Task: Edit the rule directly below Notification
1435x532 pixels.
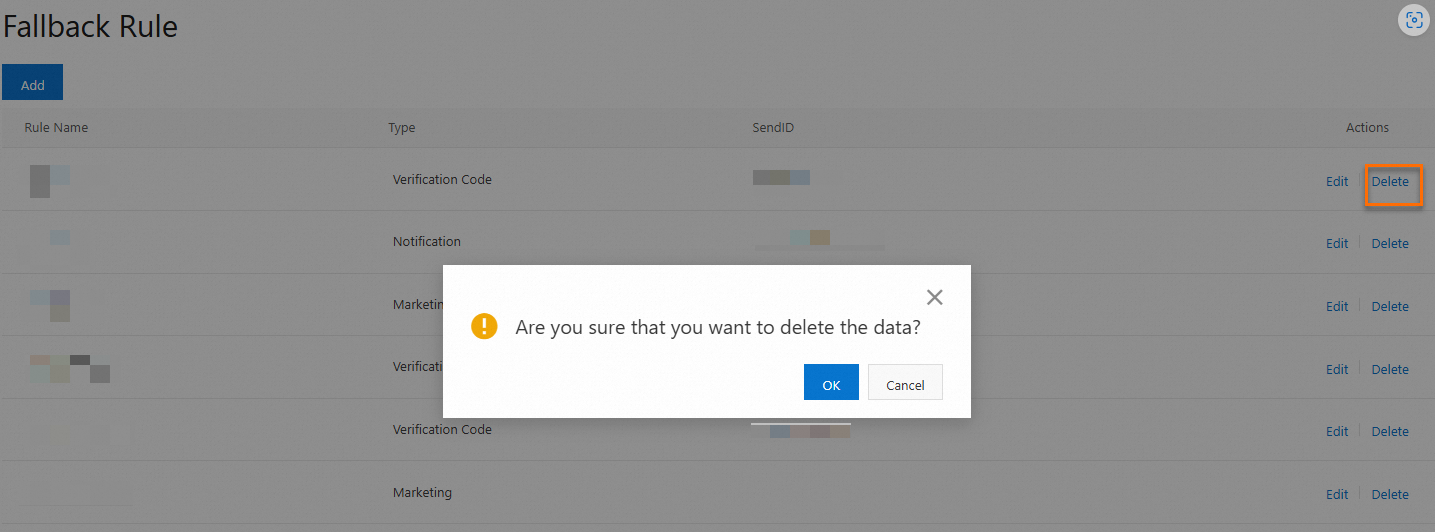Action: click(x=1337, y=307)
